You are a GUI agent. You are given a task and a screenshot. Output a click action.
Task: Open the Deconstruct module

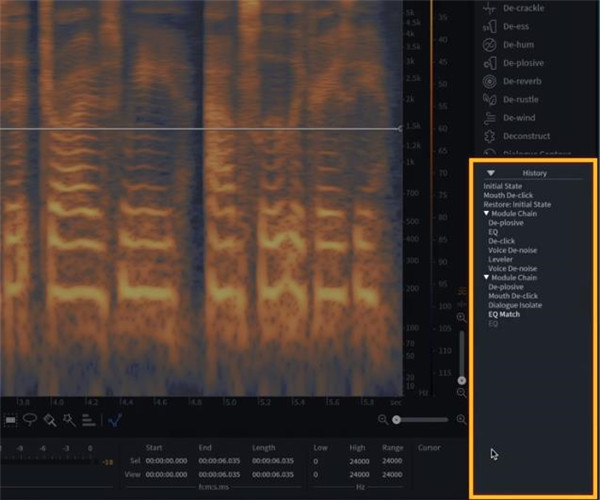click(525, 135)
